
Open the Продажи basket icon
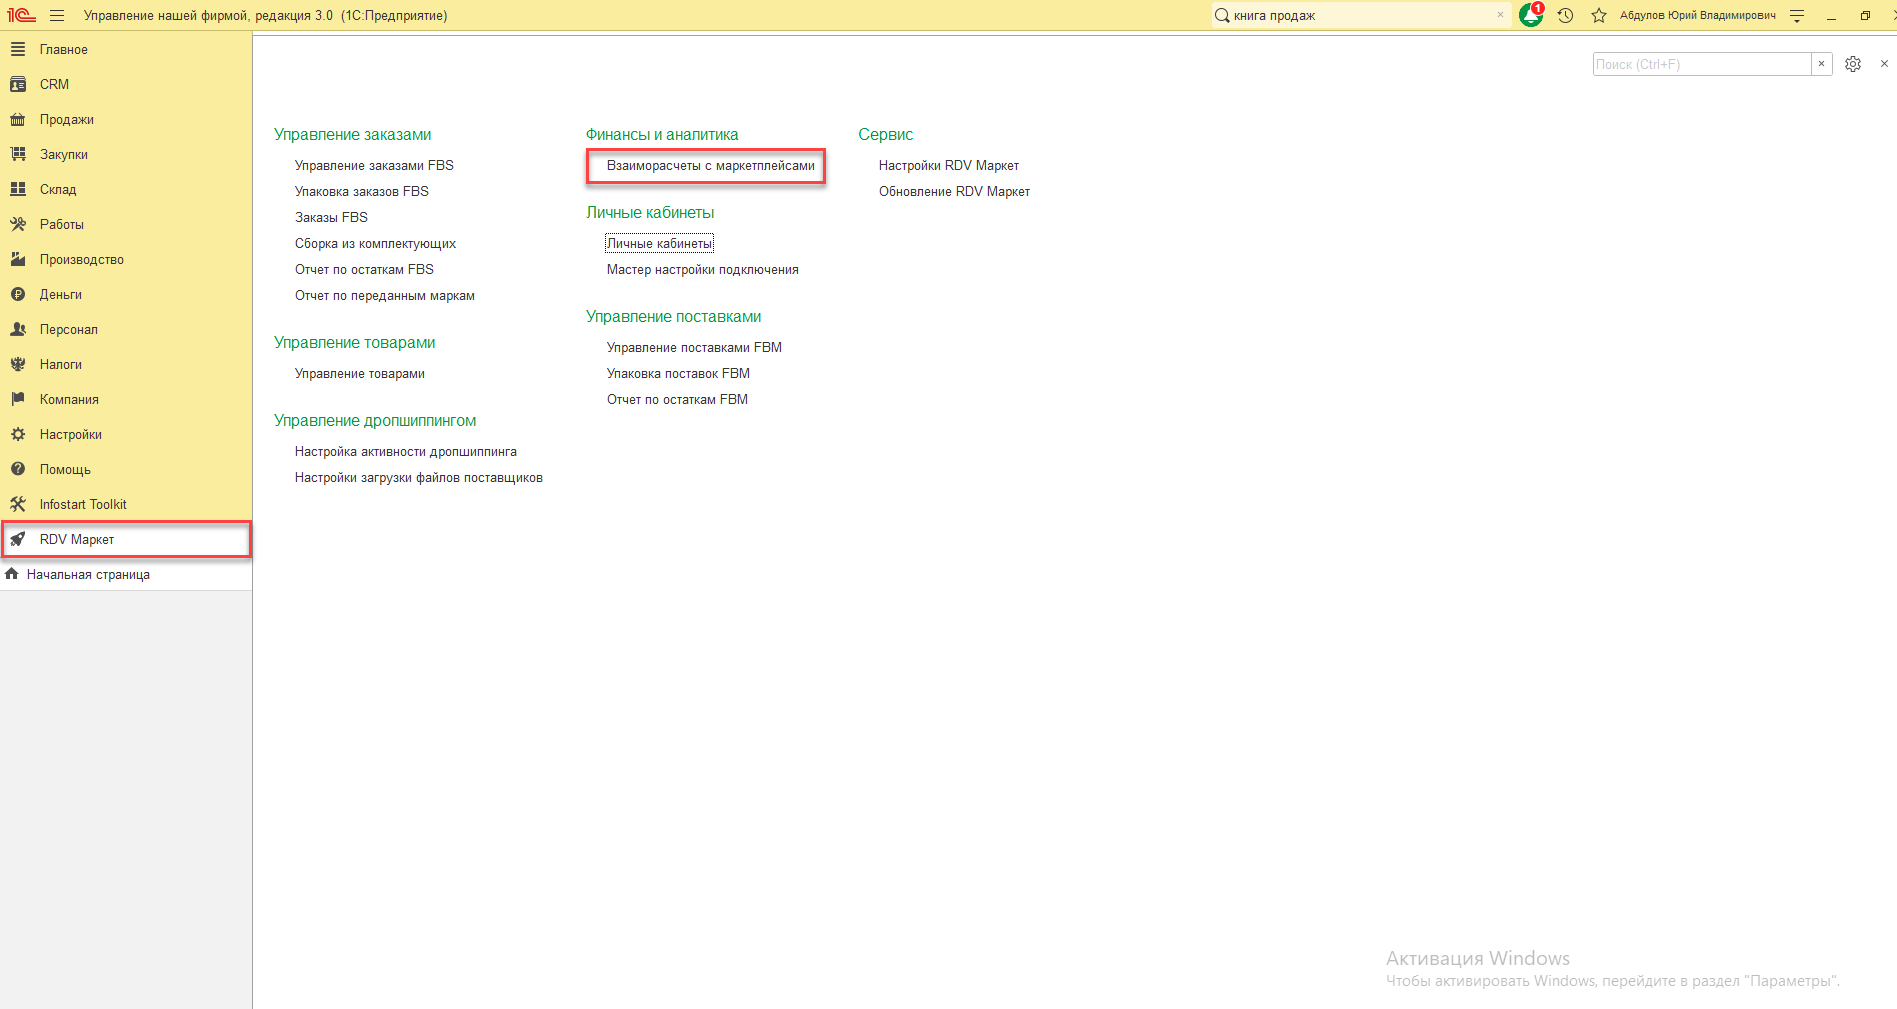18,119
